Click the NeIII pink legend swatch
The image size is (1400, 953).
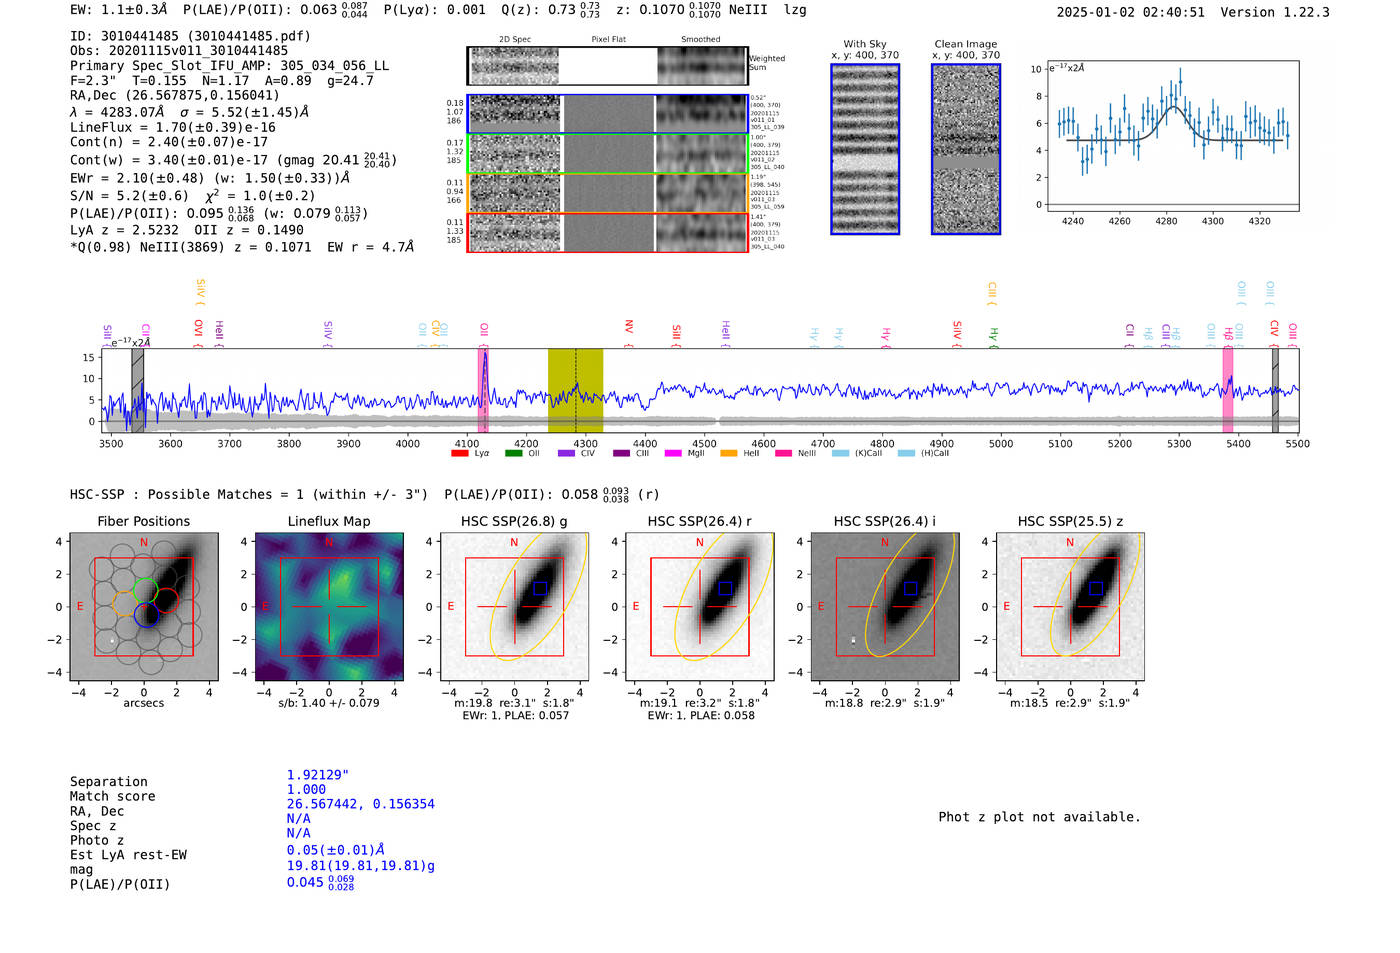click(x=784, y=453)
